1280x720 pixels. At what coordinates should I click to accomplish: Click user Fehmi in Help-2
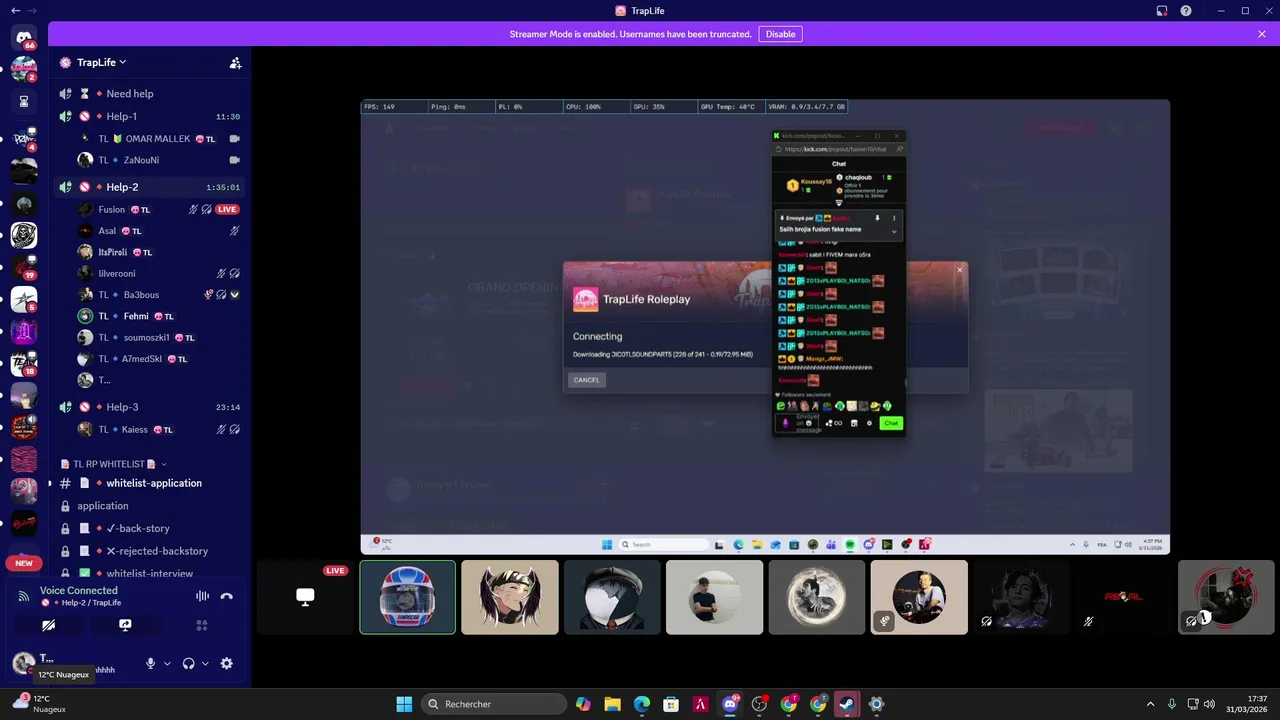point(160,316)
